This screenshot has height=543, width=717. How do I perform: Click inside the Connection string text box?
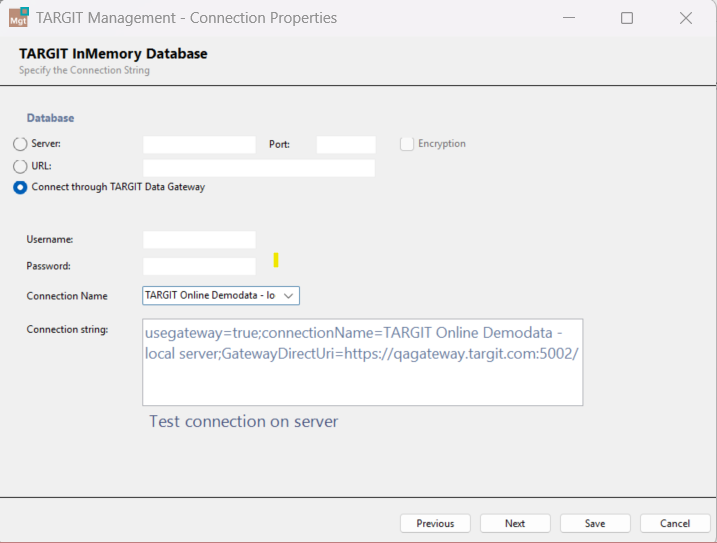point(363,362)
